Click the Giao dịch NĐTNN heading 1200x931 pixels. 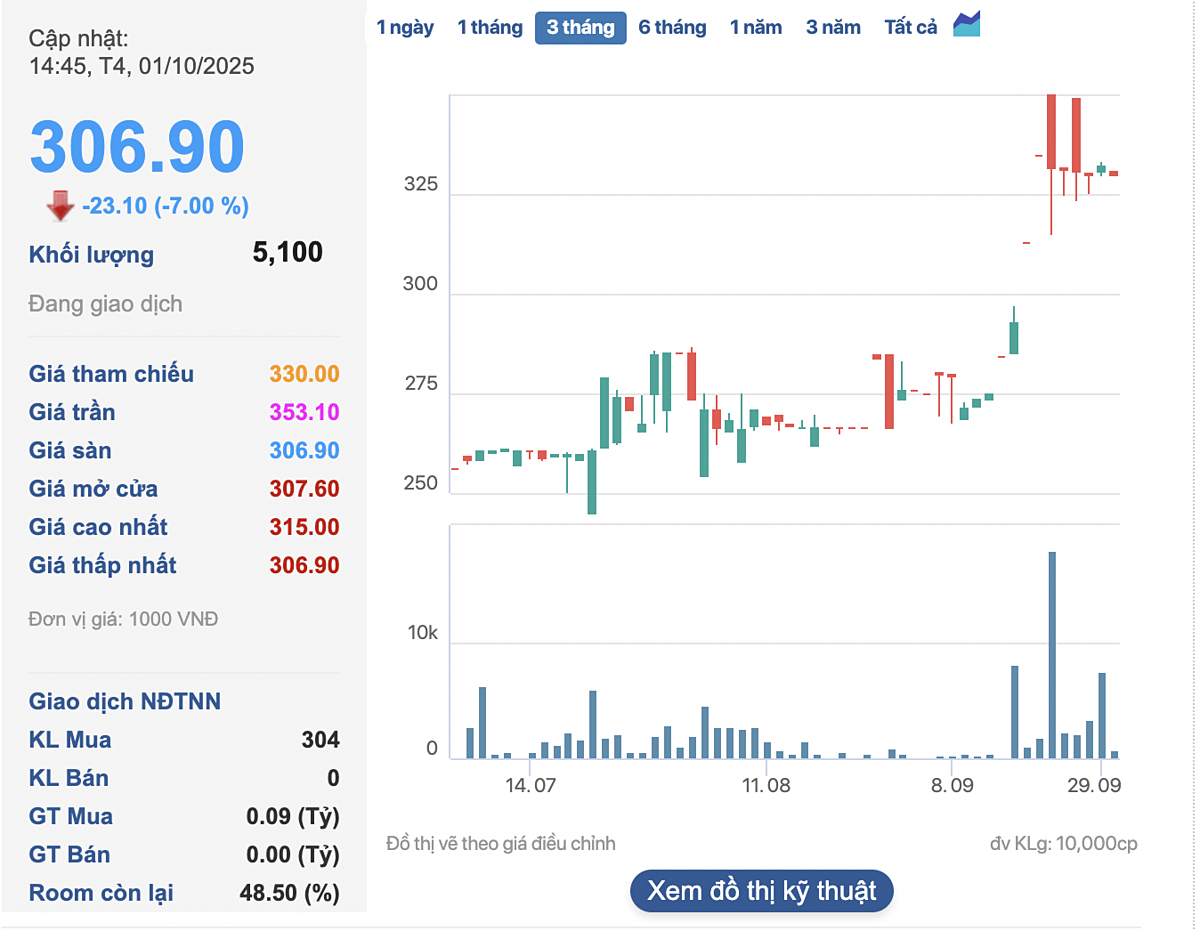pyautogui.click(x=125, y=701)
